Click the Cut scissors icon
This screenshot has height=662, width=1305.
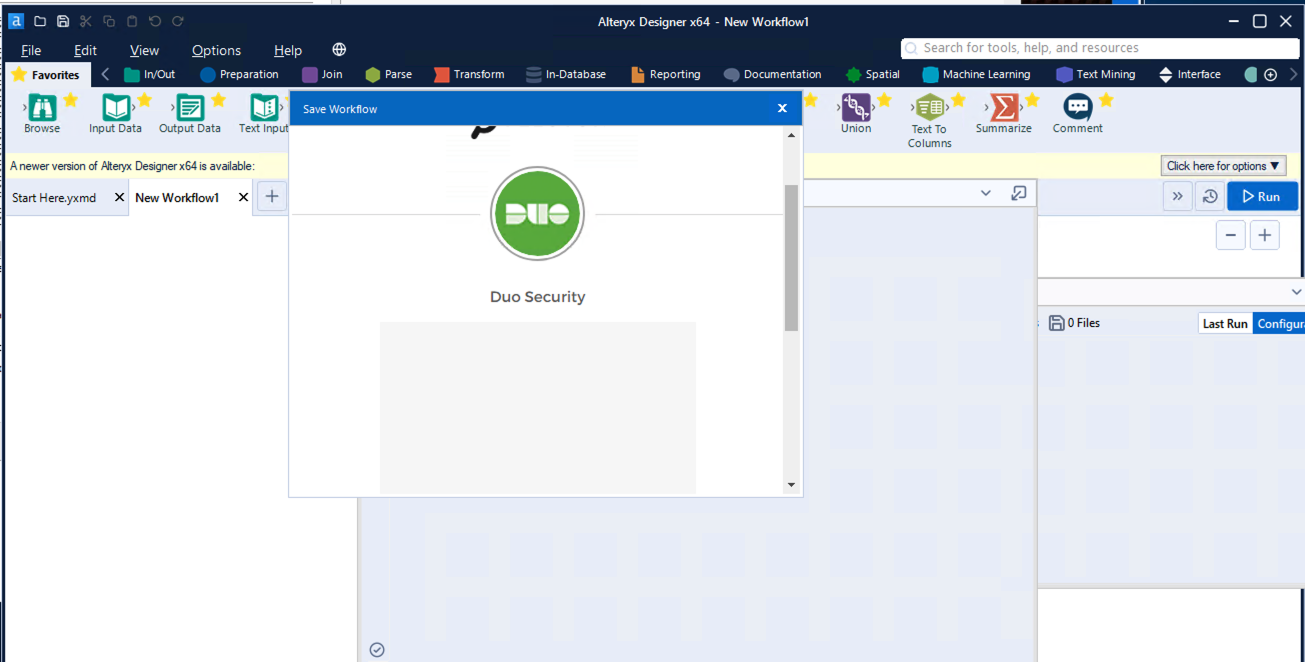(x=86, y=21)
